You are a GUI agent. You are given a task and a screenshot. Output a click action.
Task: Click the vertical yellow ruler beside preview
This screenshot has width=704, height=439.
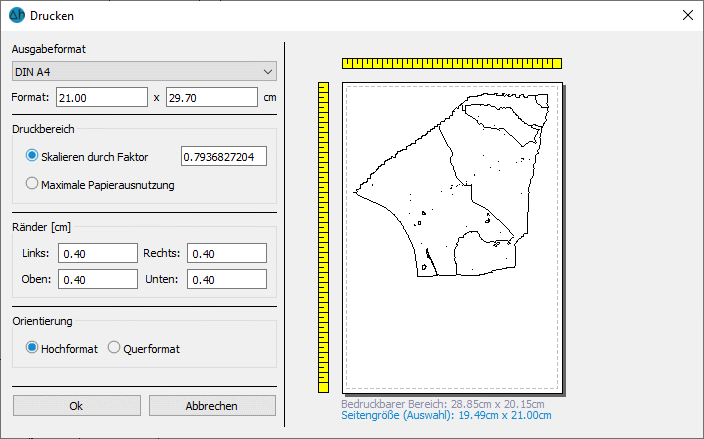coord(323,237)
